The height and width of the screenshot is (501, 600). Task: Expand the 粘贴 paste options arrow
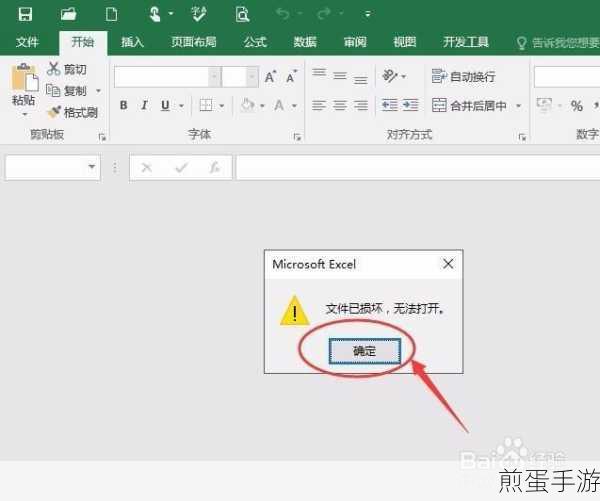(x=25, y=114)
